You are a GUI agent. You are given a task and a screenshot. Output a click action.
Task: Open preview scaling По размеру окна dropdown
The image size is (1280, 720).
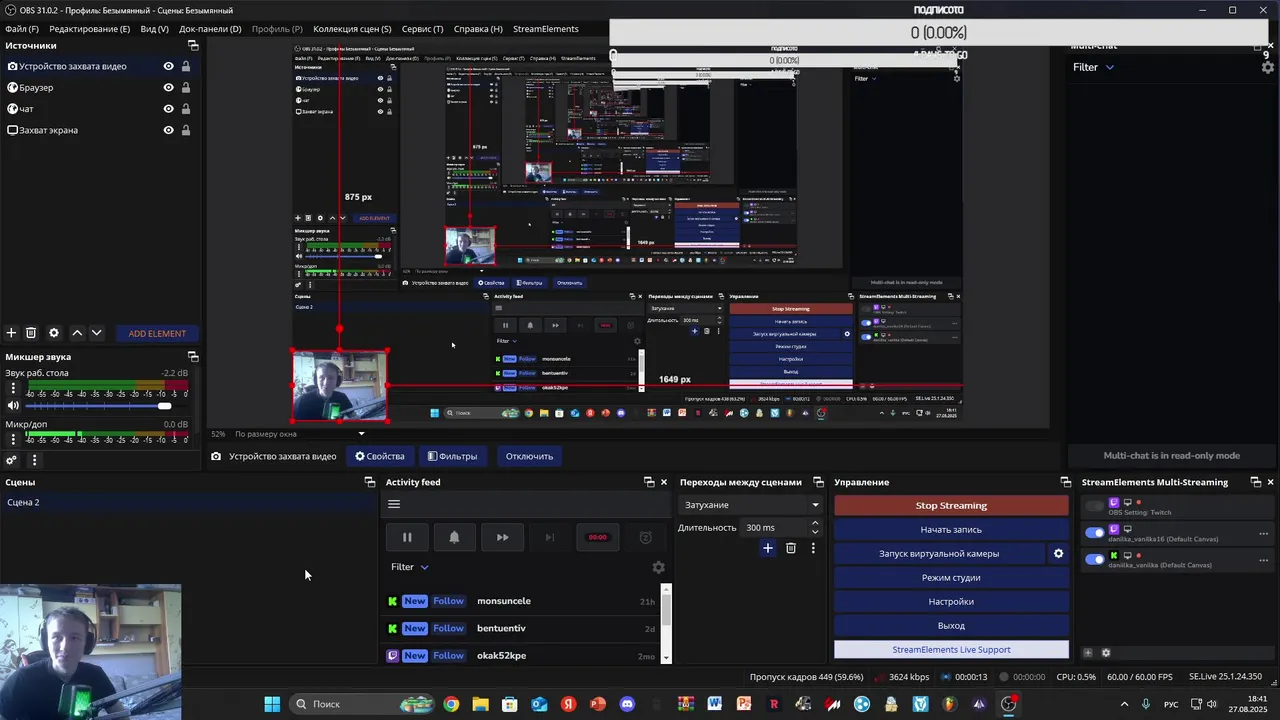299,434
